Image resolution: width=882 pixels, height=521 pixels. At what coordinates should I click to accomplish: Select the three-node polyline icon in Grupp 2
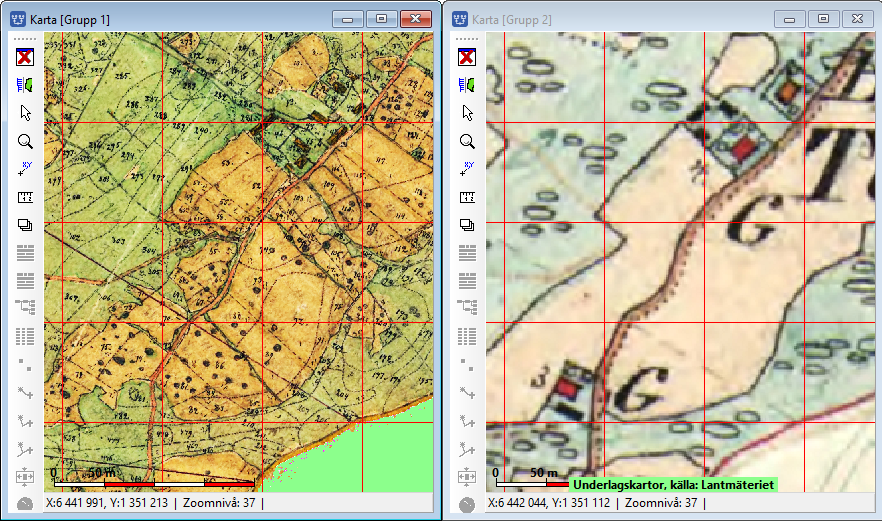467,421
